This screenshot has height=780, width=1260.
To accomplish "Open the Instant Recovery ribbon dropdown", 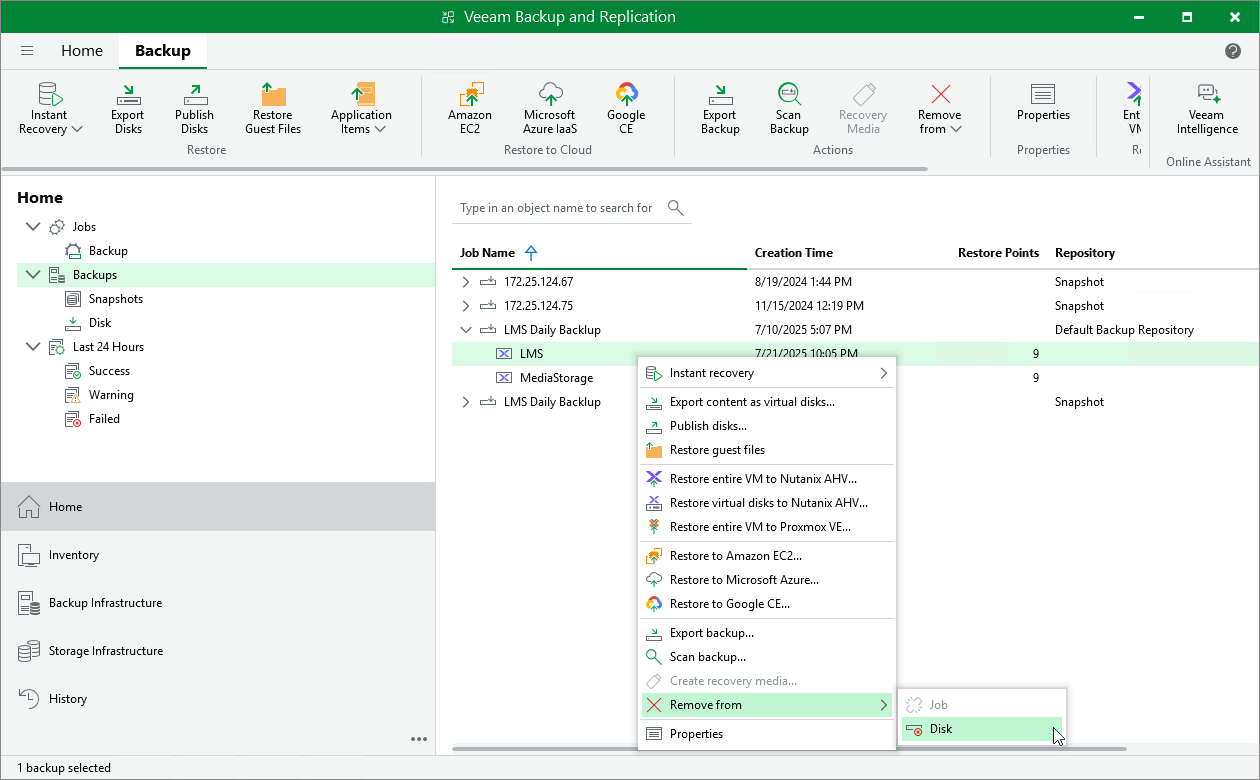I will [x=49, y=108].
